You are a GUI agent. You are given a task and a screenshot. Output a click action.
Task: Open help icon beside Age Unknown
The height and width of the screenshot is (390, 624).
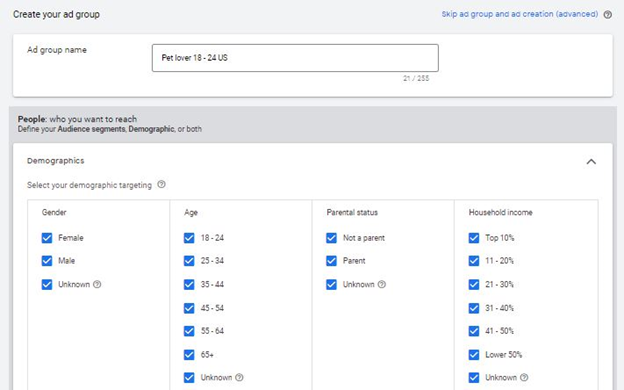pyautogui.click(x=239, y=377)
